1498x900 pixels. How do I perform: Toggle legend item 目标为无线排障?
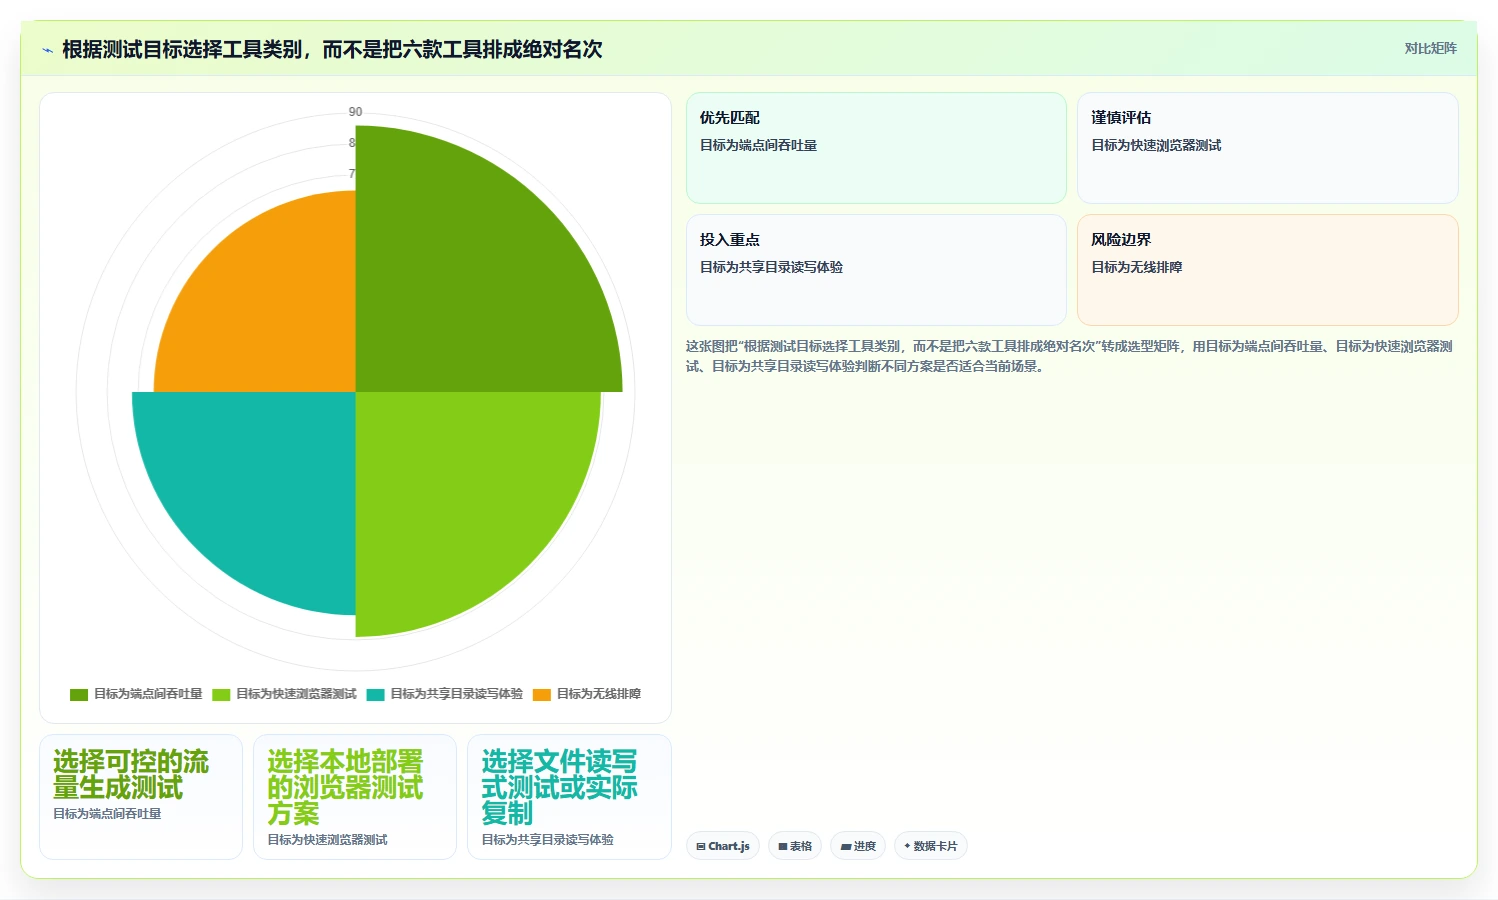587,694
